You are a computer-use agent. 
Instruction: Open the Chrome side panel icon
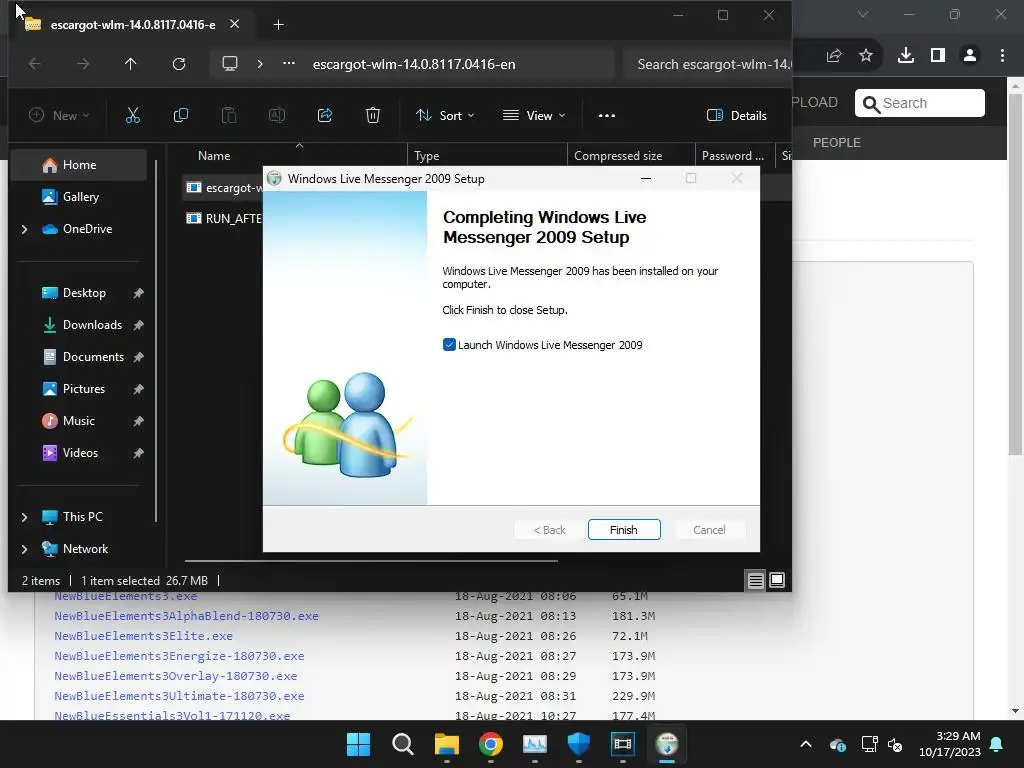tap(938, 56)
